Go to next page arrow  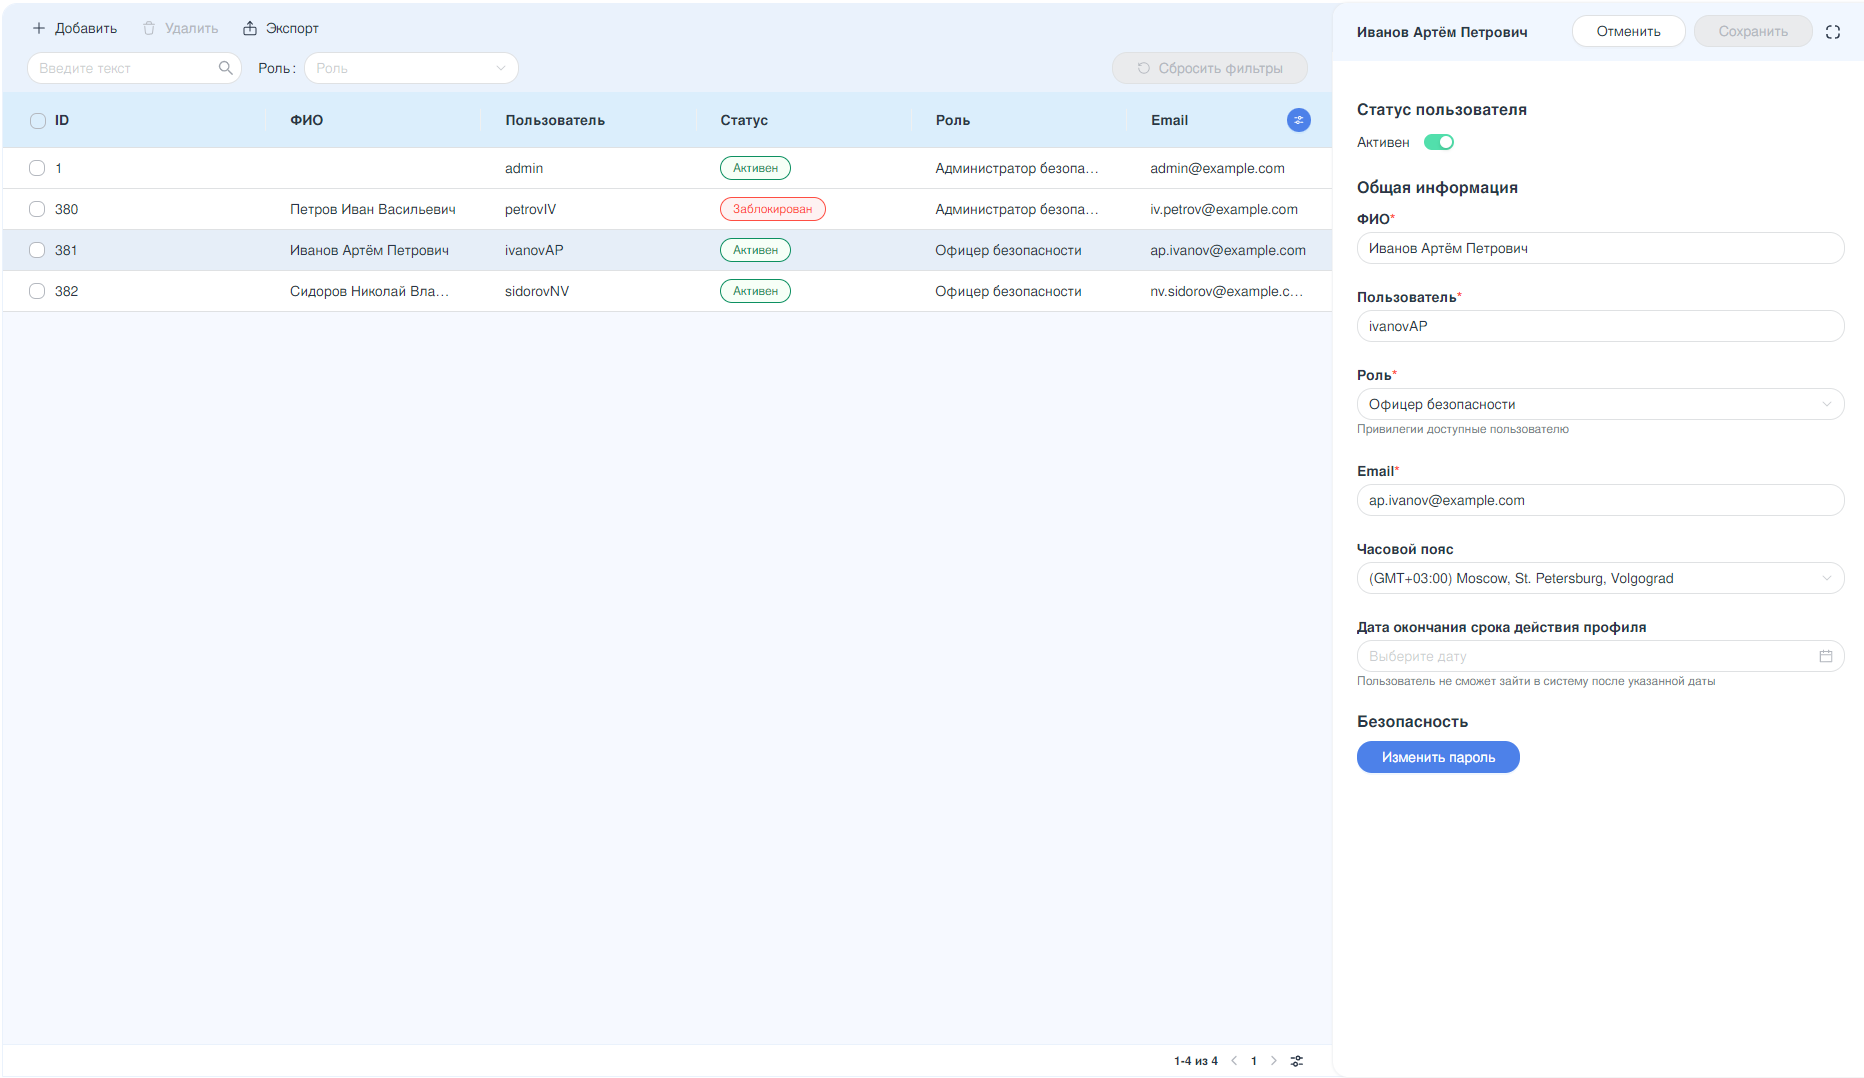point(1273,1061)
